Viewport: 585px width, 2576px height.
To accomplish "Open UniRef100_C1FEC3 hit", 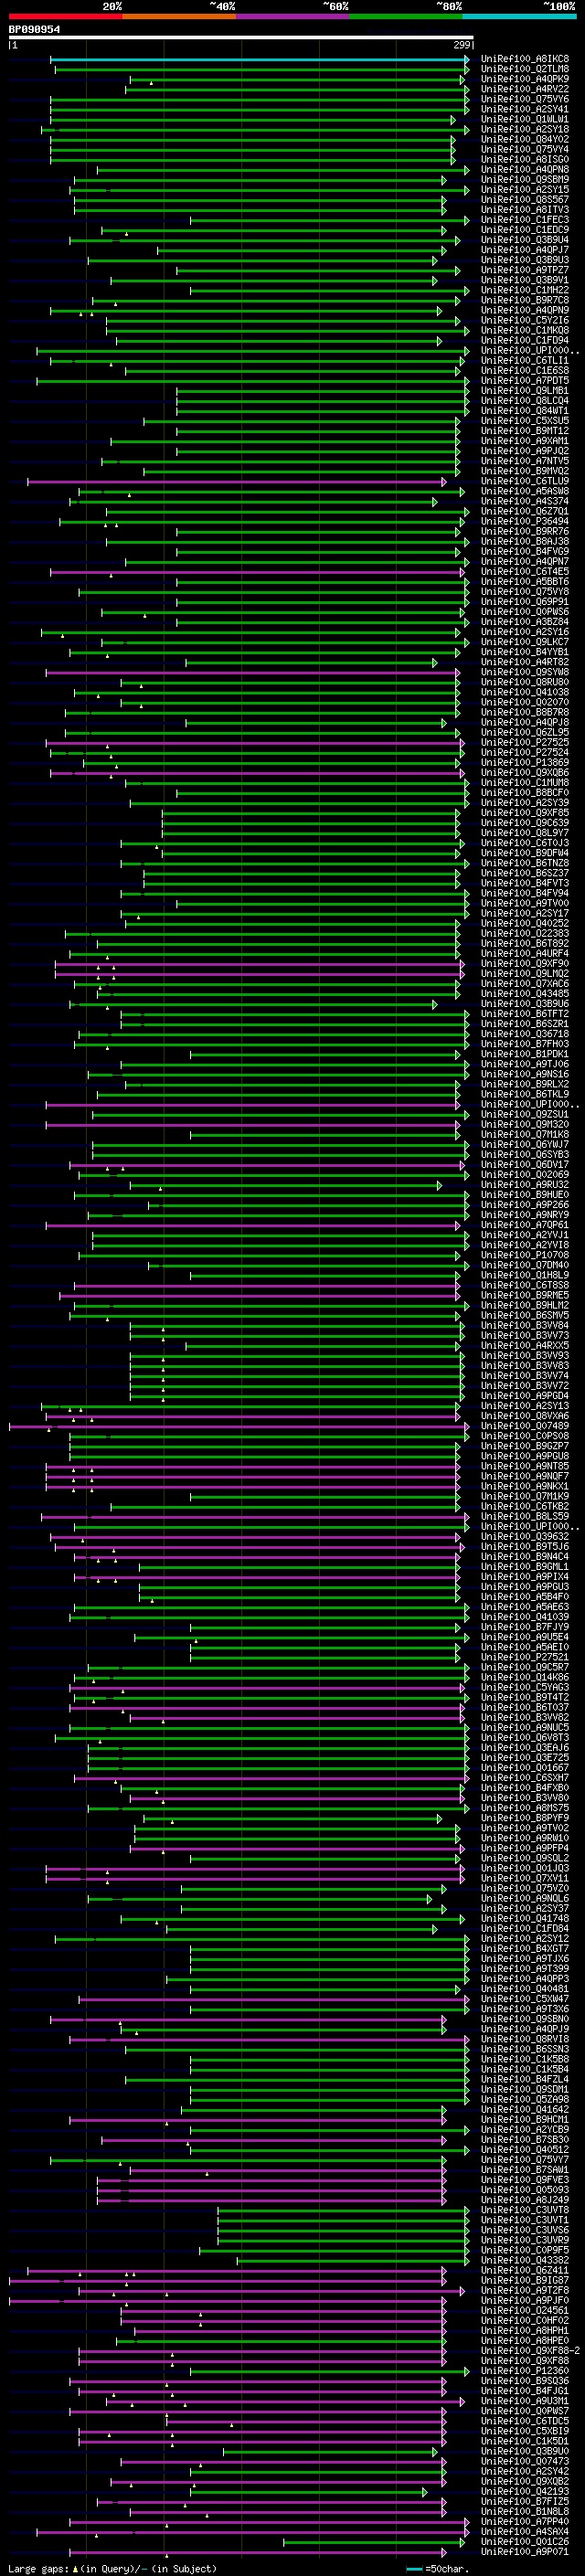I will (525, 220).
